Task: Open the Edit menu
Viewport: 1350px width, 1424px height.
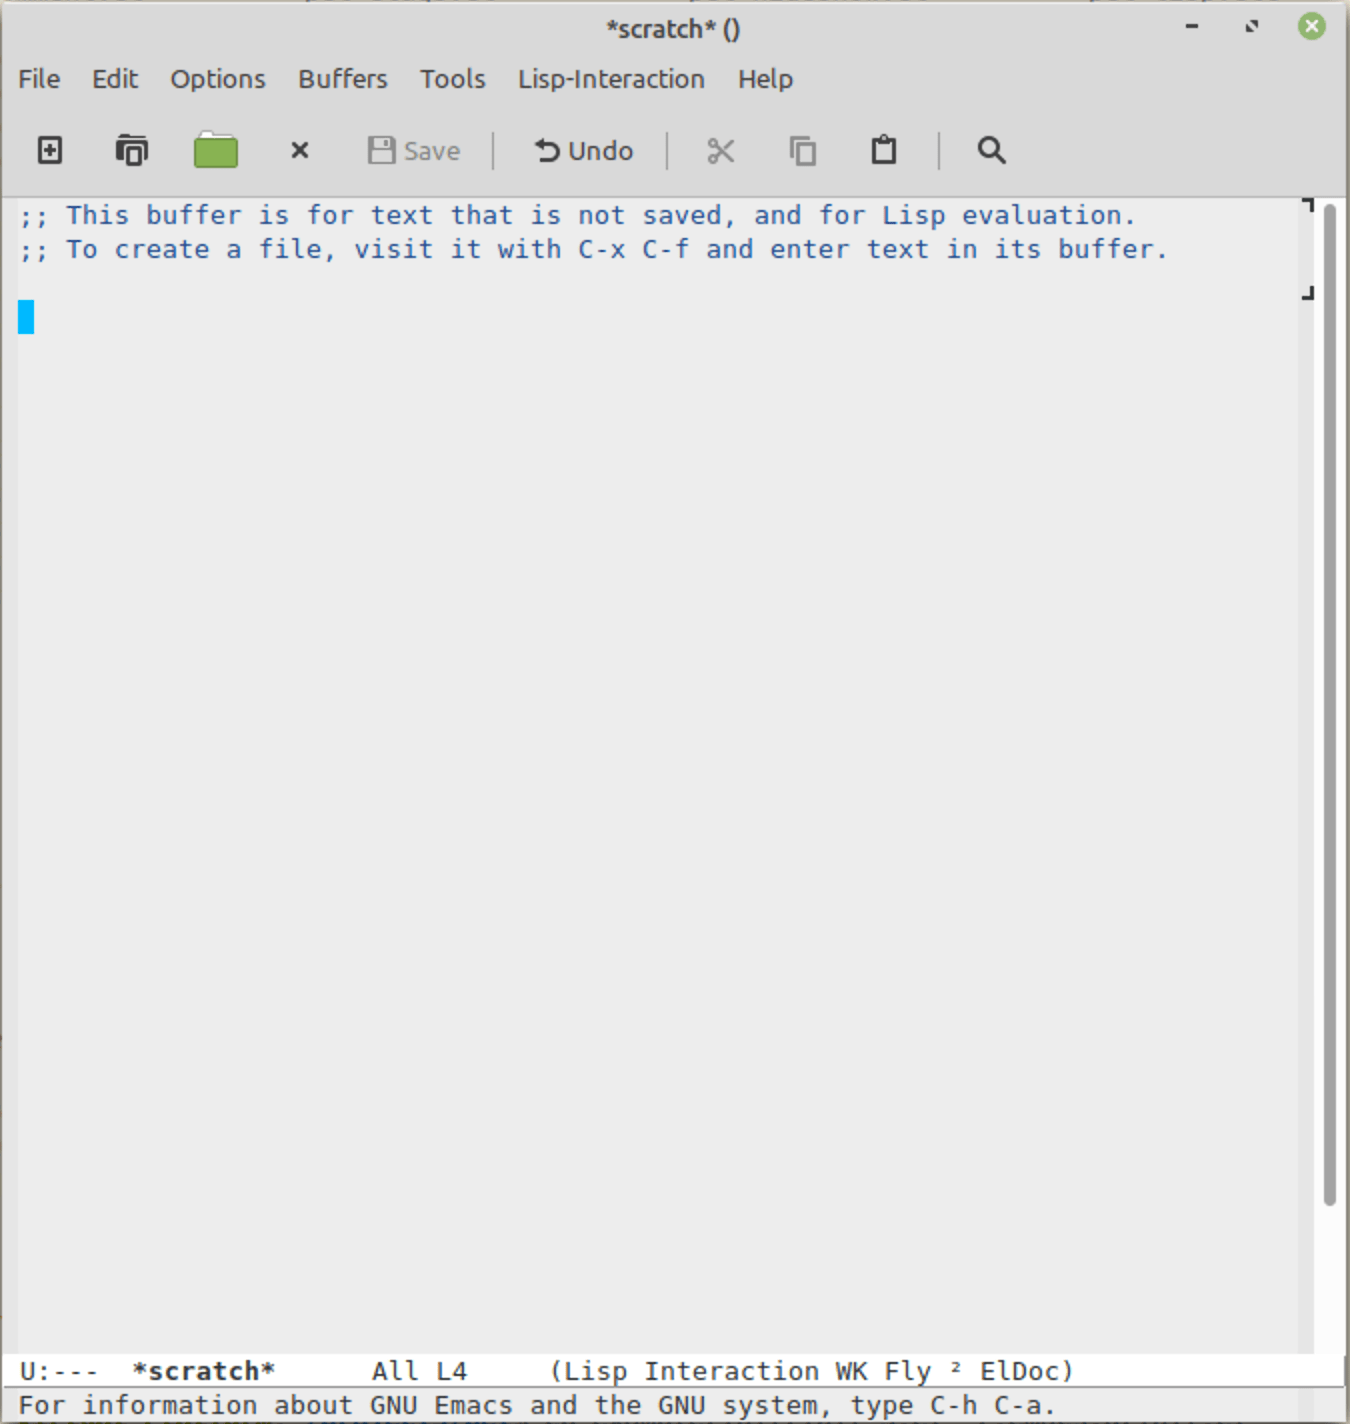Action: (x=115, y=79)
